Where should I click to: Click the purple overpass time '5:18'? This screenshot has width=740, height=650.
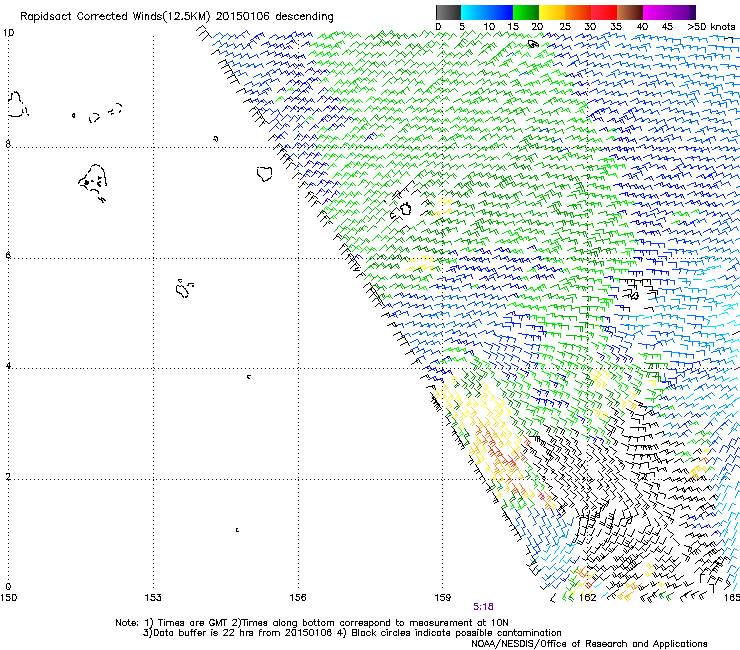(483, 607)
